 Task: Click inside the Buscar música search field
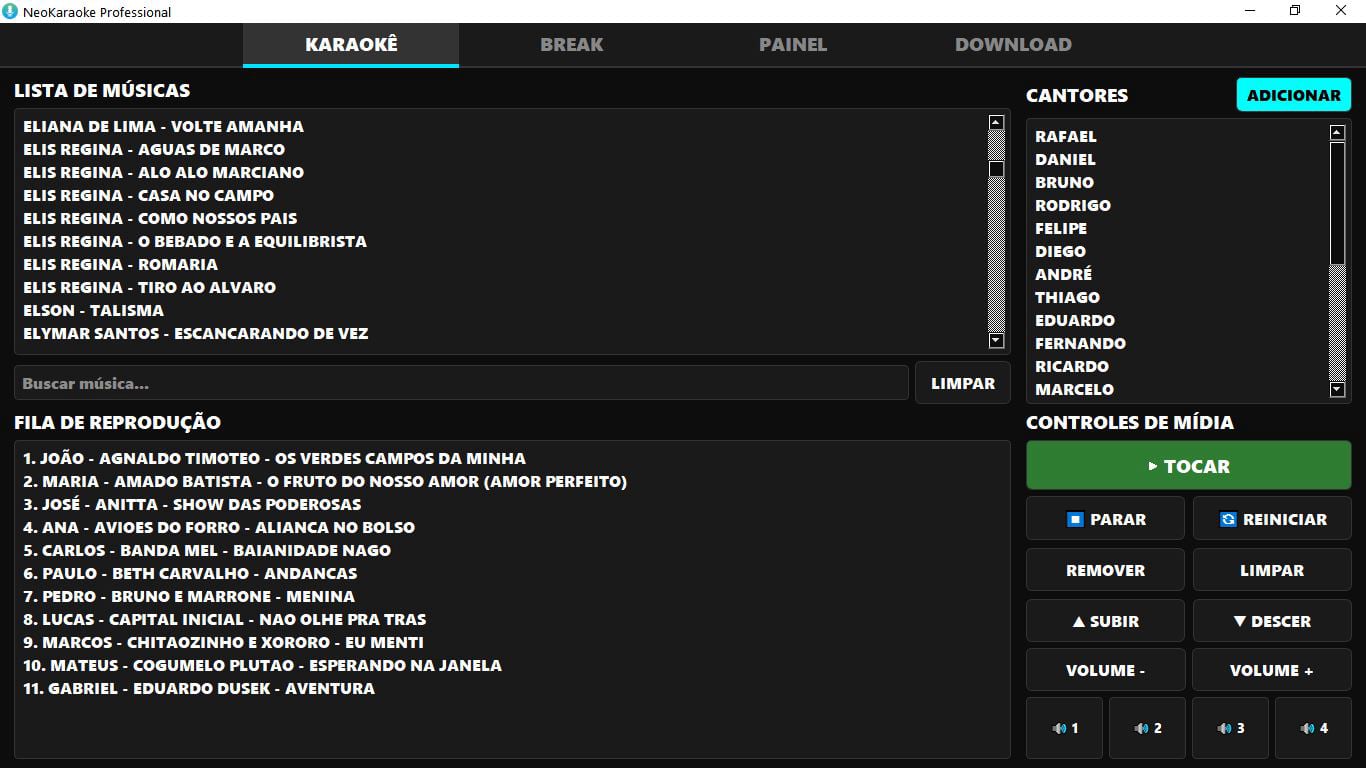pyautogui.click(x=460, y=382)
